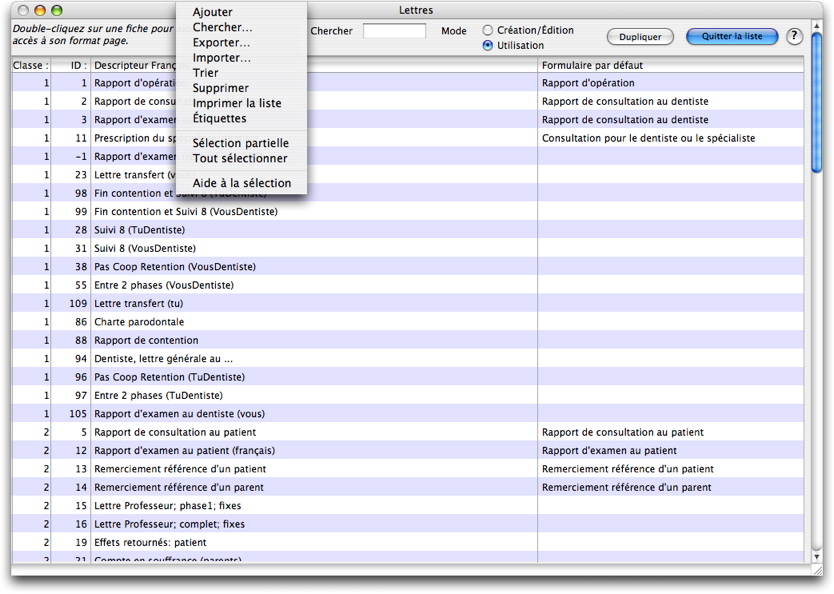834x594 pixels.
Task: Select Lettre Professeur; phase1; fixes row
Action: click(x=407, y=506)
